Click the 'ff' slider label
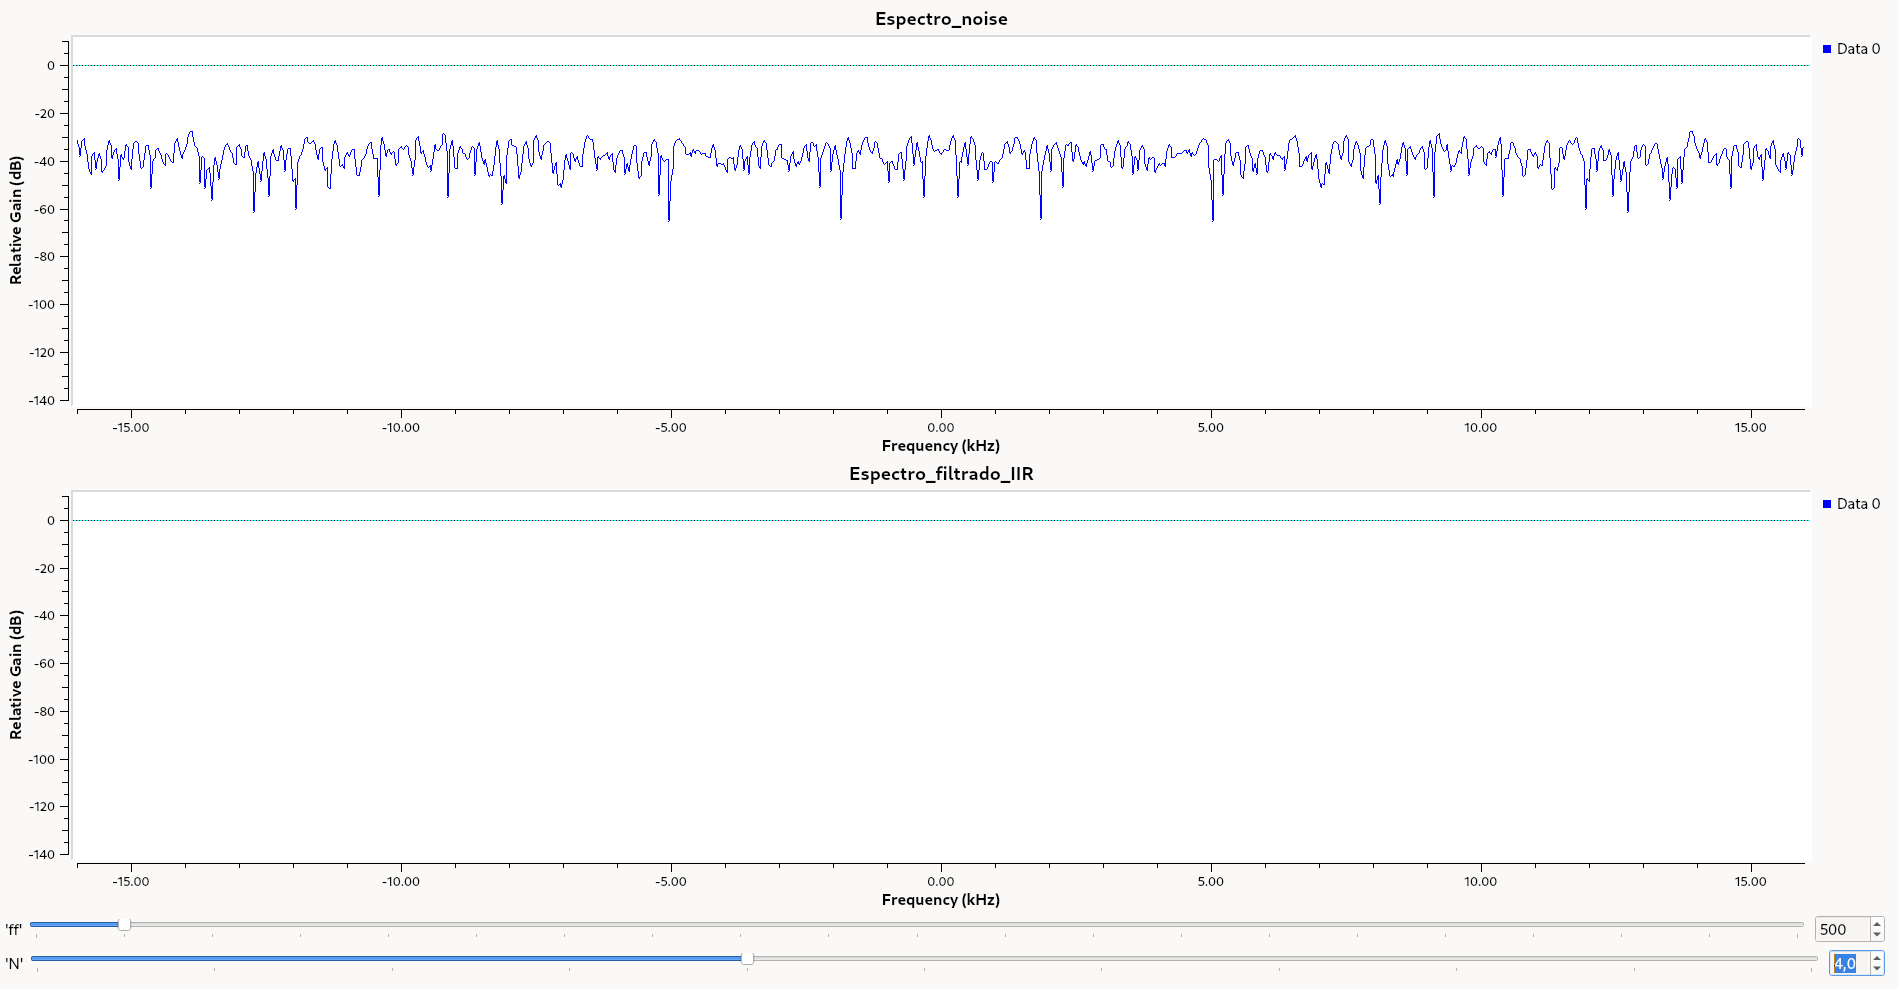1898x989 pixels. [x=13, y=930]
